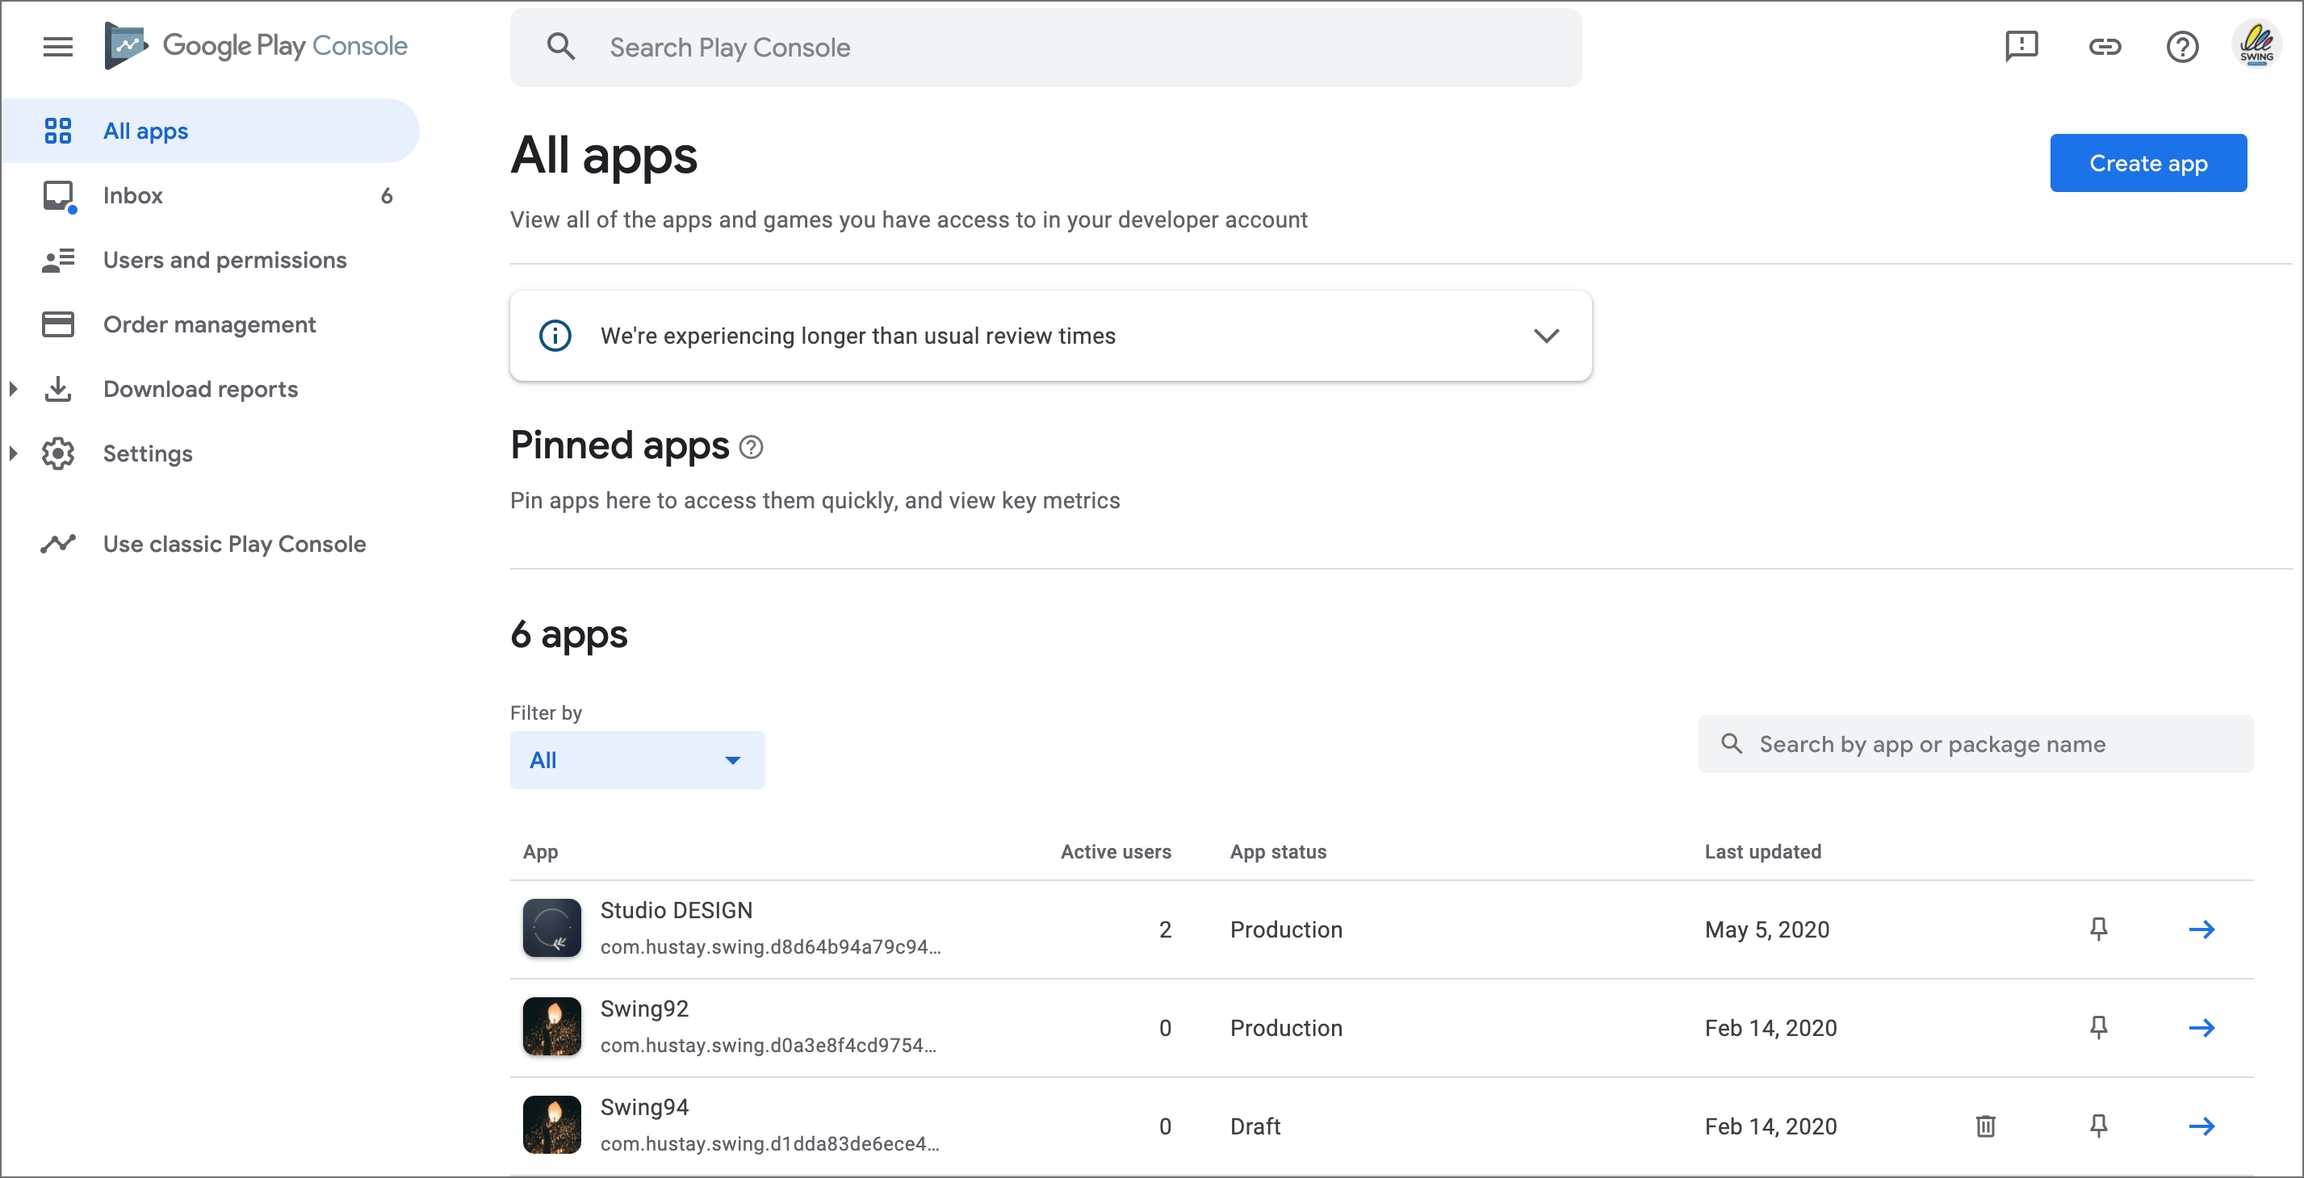2304x1178 pixels.
Task: Pin the Swing92 app
Action: [x=2099, y=1027]
